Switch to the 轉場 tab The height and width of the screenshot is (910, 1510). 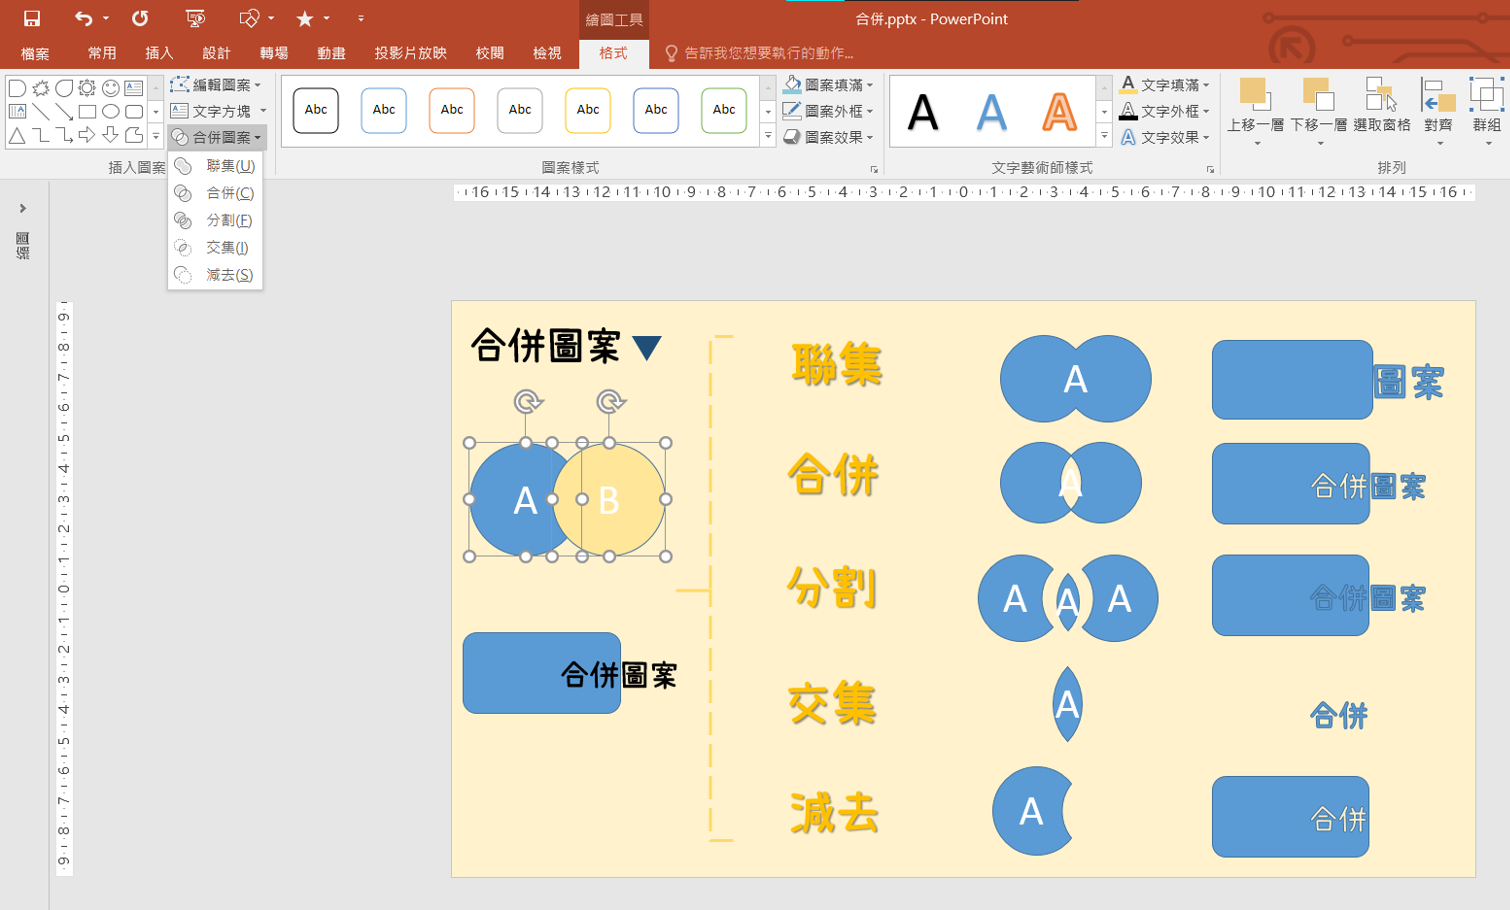tap(274, 53)
